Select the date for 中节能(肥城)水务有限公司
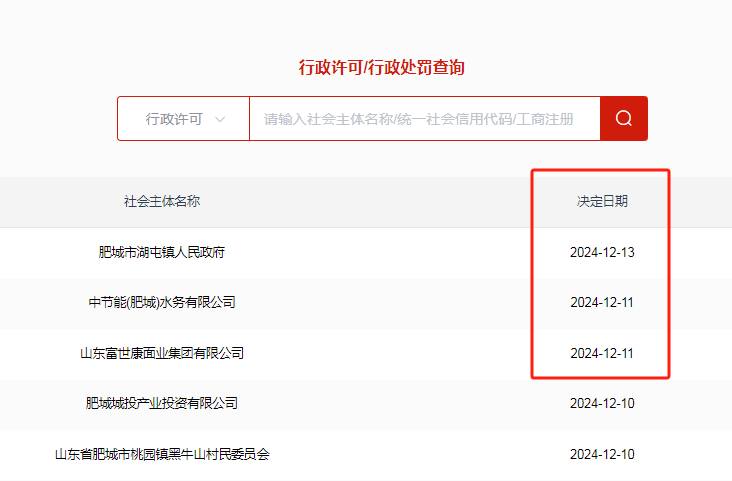Image resolution: width=732 pixels, height=481 pixels. 602,303
